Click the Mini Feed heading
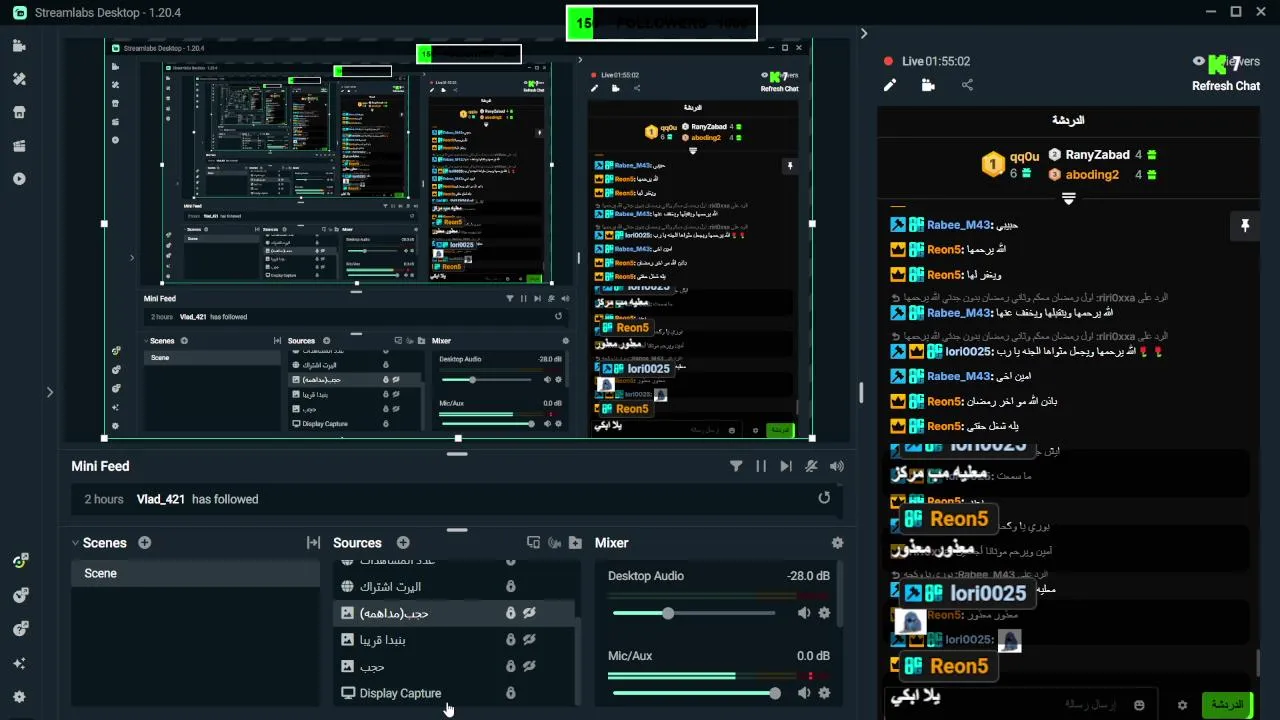This screenshot has width=1280, height=720. (100, 466)
